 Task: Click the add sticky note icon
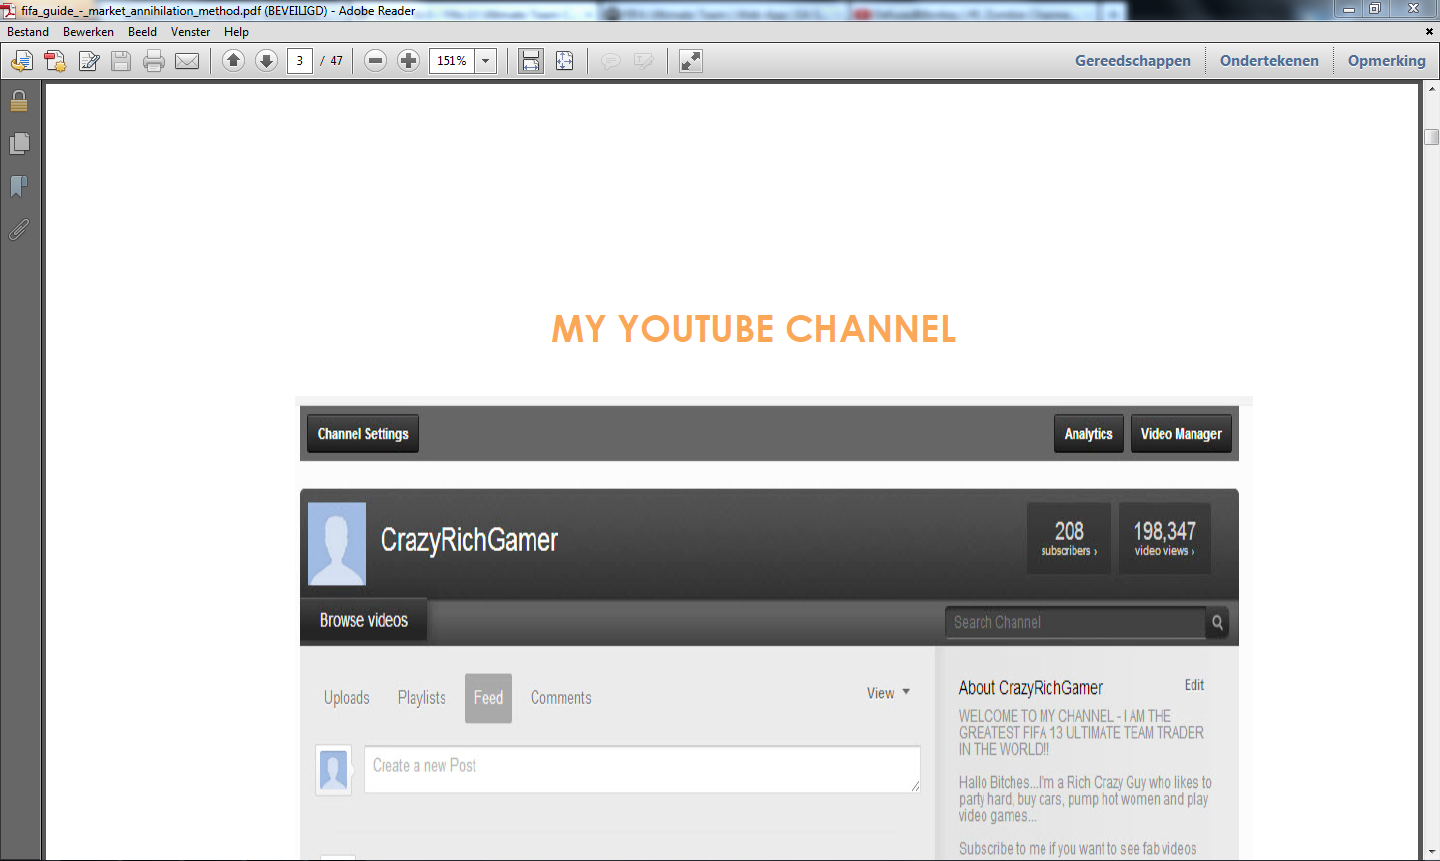610,61
